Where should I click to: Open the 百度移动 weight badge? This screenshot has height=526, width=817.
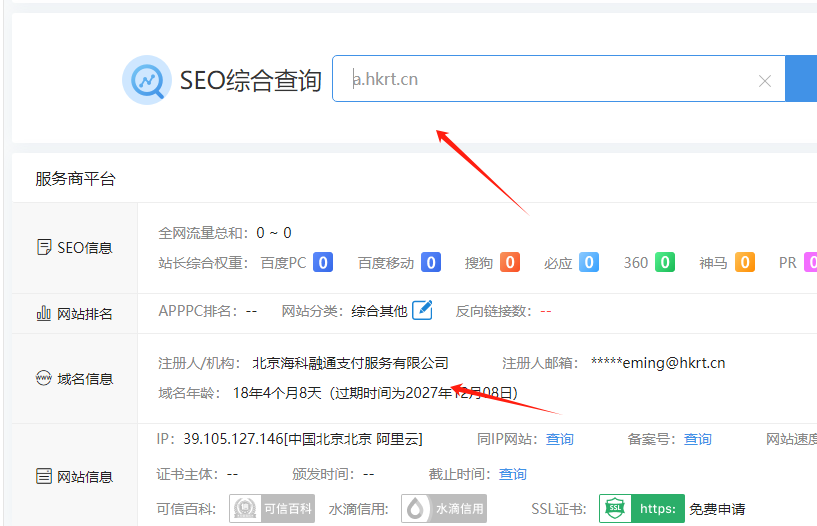click(431, 262)
